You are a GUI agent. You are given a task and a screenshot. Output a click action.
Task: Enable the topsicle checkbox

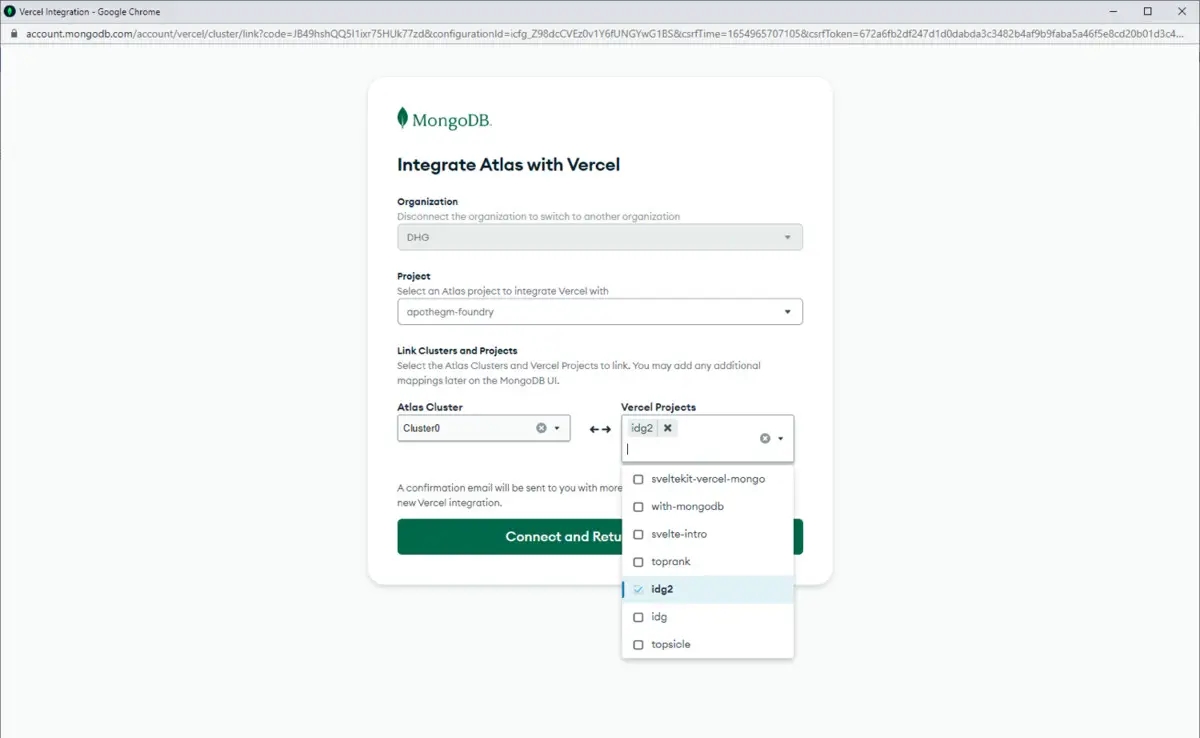(x=639, y=645)
